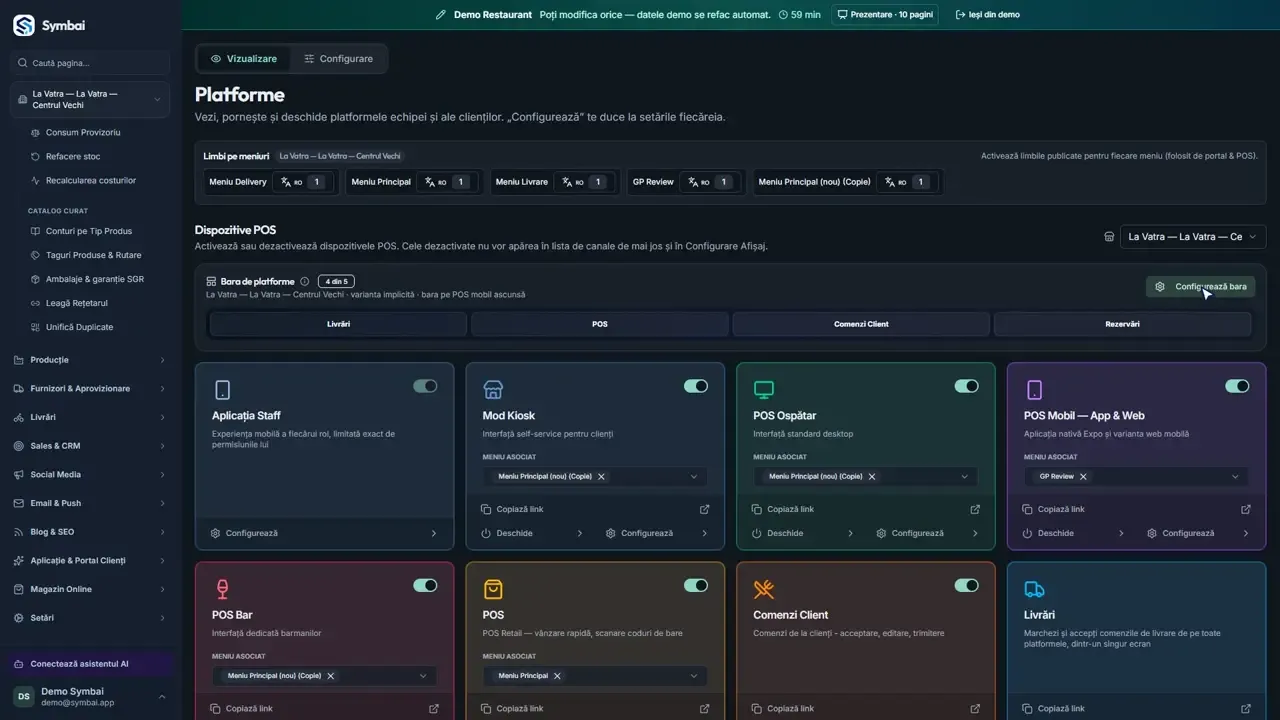Click the POS Bar wine glass icon
This screenshot has height=720, width=1280.
point(222,589)
